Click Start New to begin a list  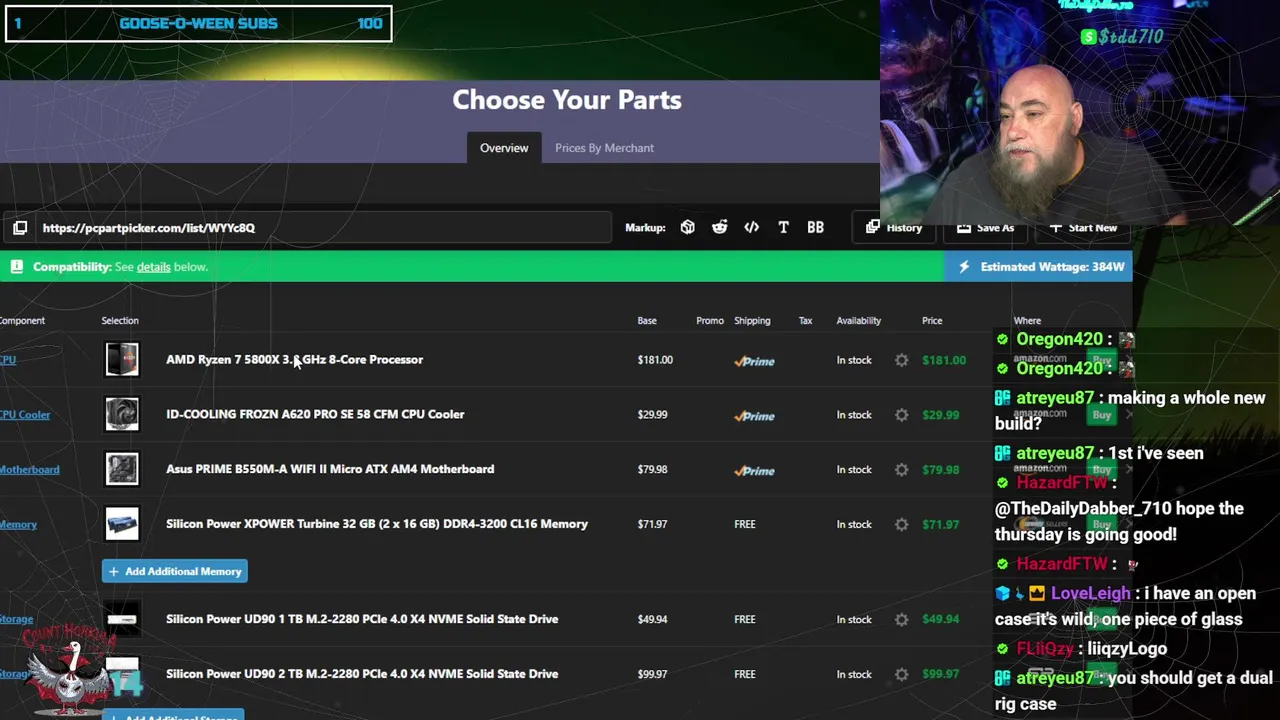[1083, 228]
